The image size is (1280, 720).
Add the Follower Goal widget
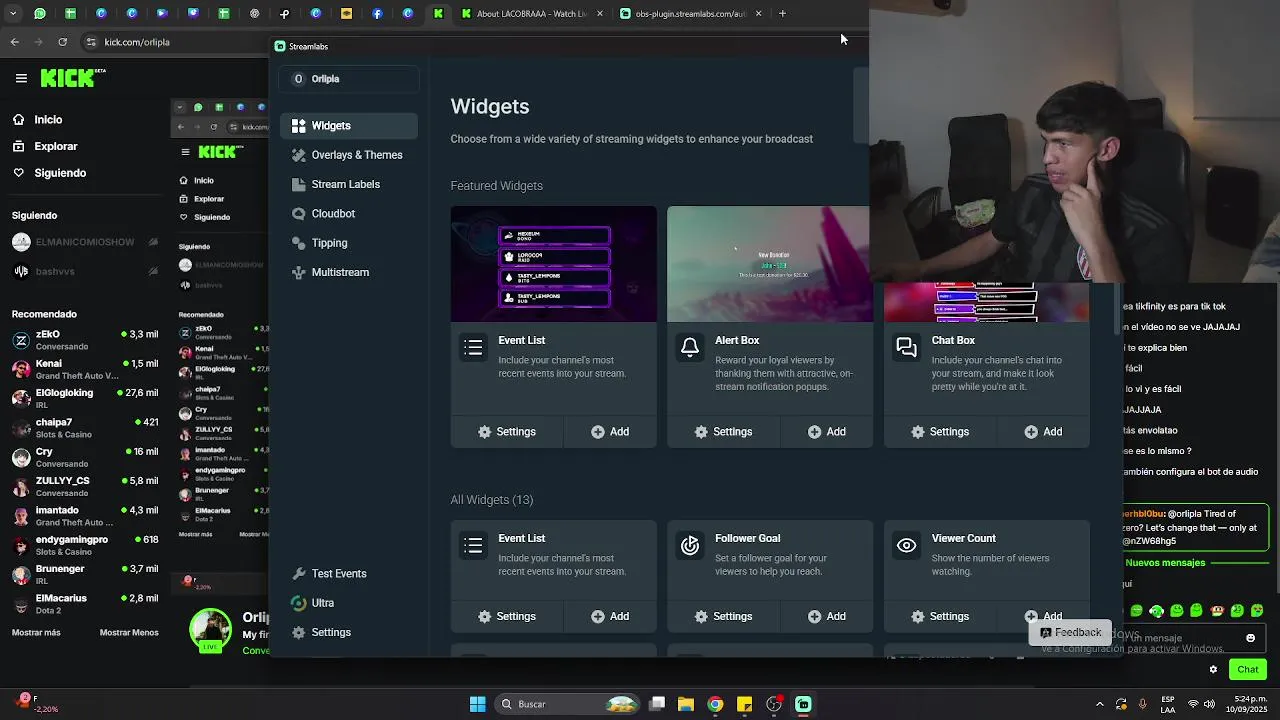tap(827, 616)
